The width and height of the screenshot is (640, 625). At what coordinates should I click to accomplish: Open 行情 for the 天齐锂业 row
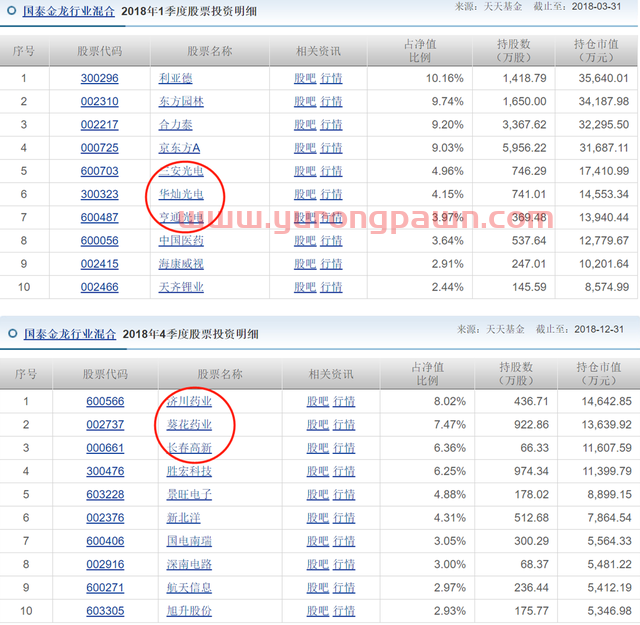[331, 287]
